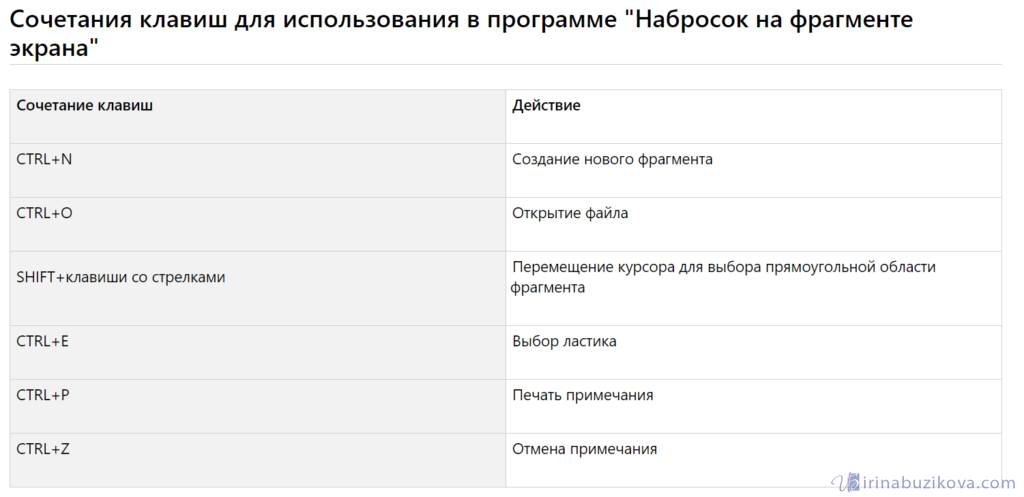The image size is (1024, 497).
Task: Click the "Сочетание клавиш" column header
Action: pyautogui.click(x=85, y=105)
